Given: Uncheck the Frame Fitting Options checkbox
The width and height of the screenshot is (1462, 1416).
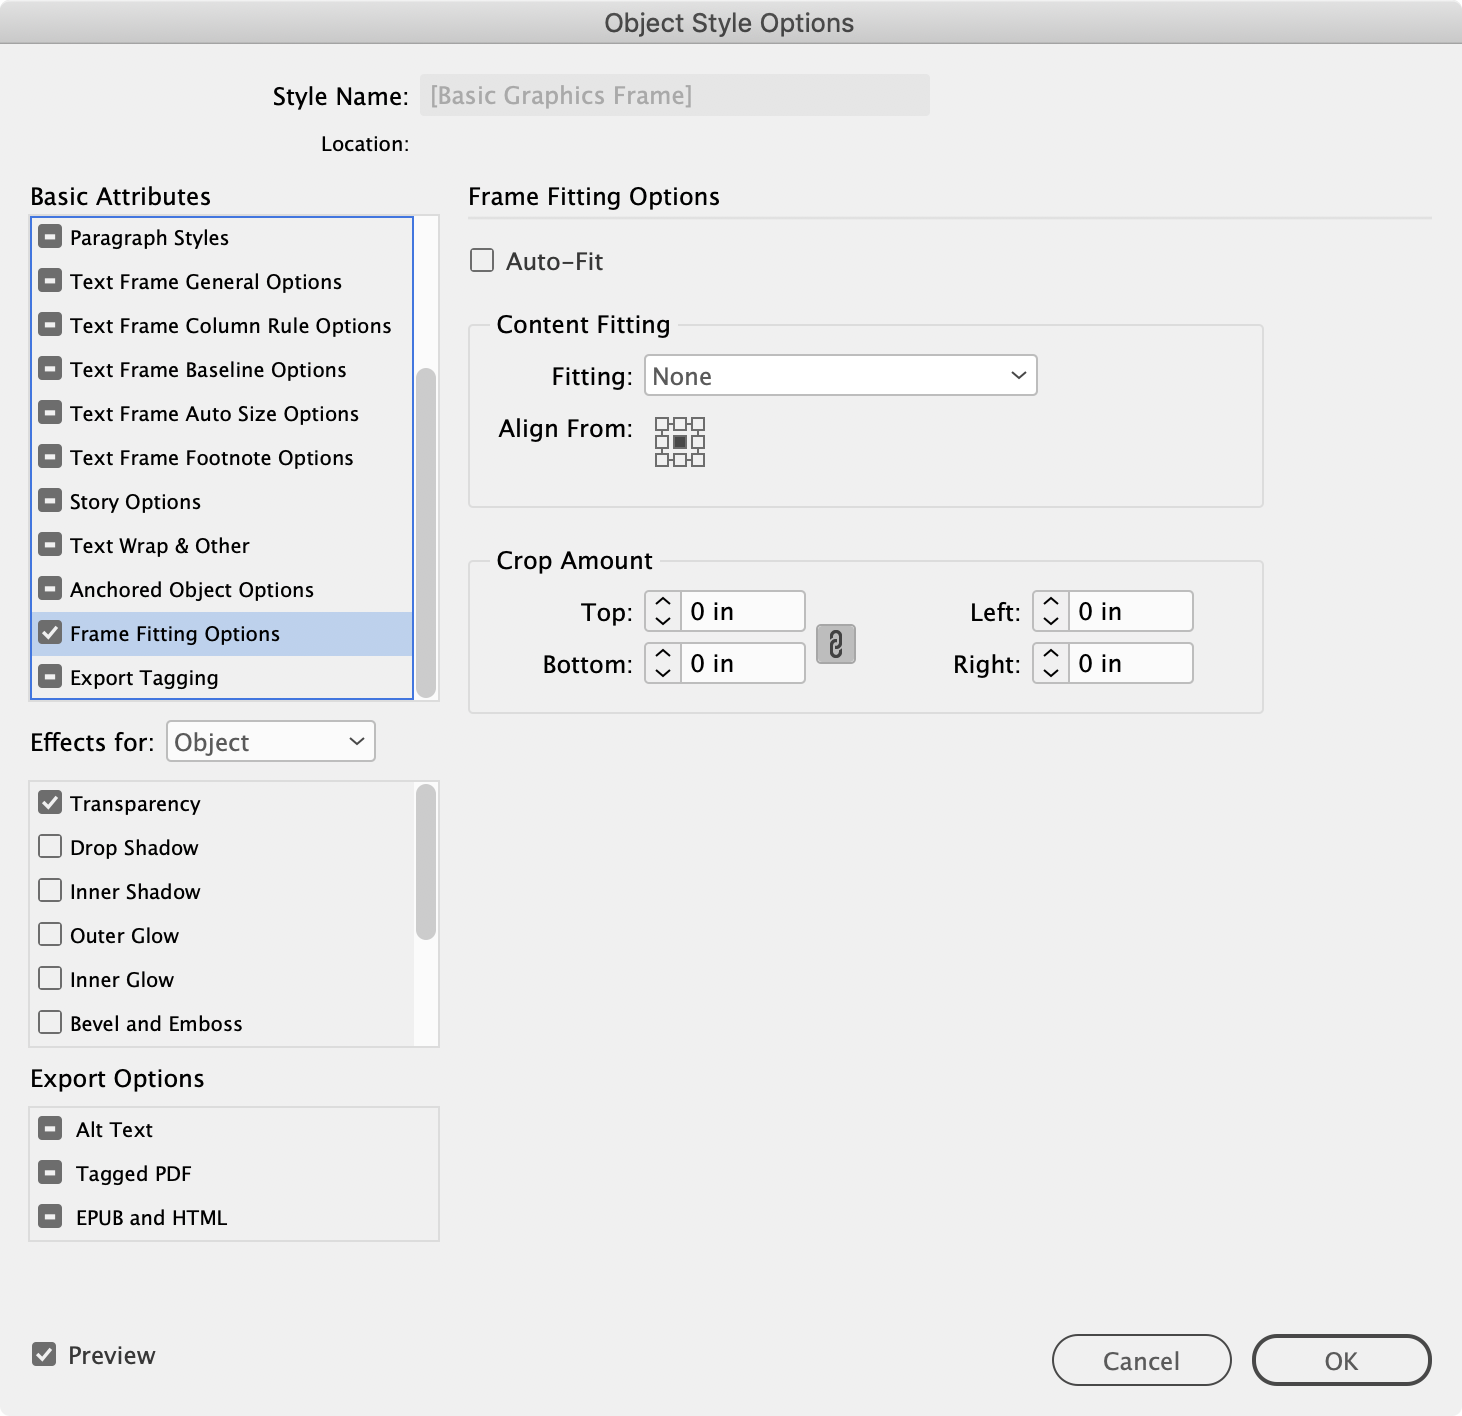Looking at the screenshot, I should click(50, 633).
